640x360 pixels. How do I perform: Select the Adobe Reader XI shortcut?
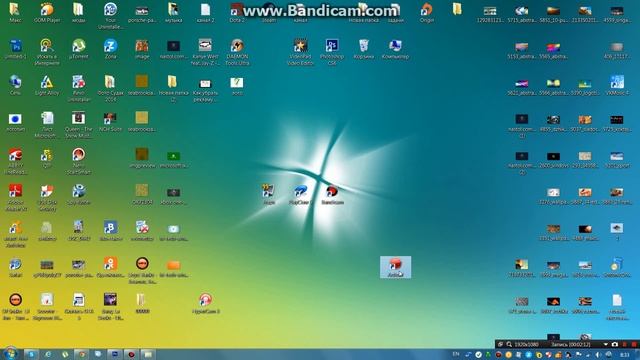(x=15, y=197)
